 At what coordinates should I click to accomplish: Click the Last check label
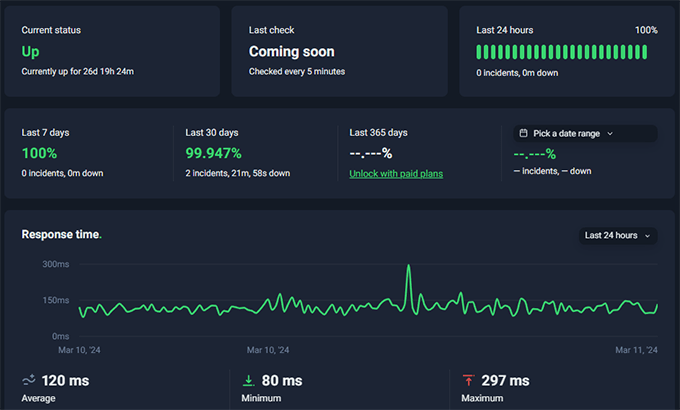(x=271, y=30)
